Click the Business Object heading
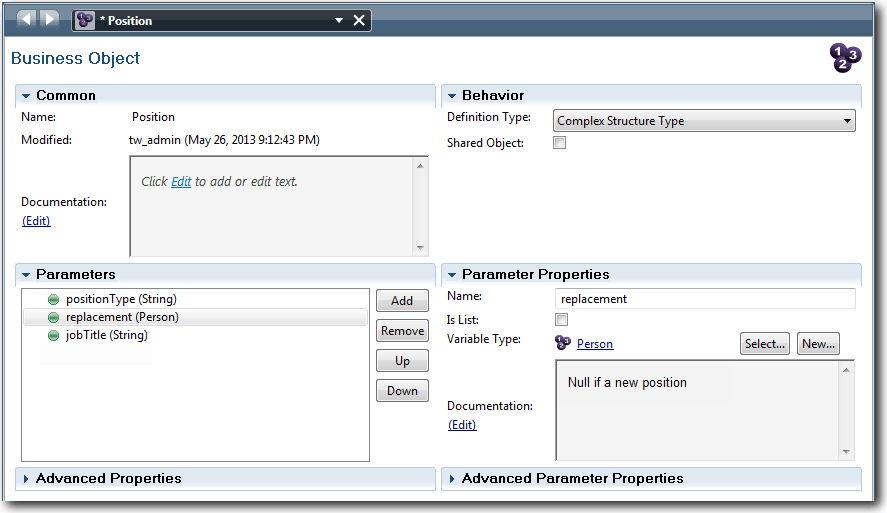887x513 pixels. [75, 58]
